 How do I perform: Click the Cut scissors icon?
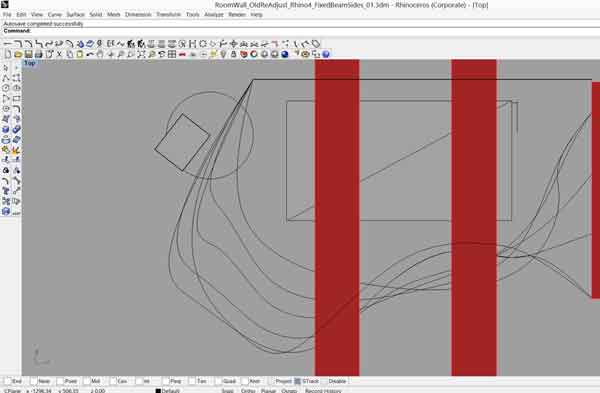point(59,54)
